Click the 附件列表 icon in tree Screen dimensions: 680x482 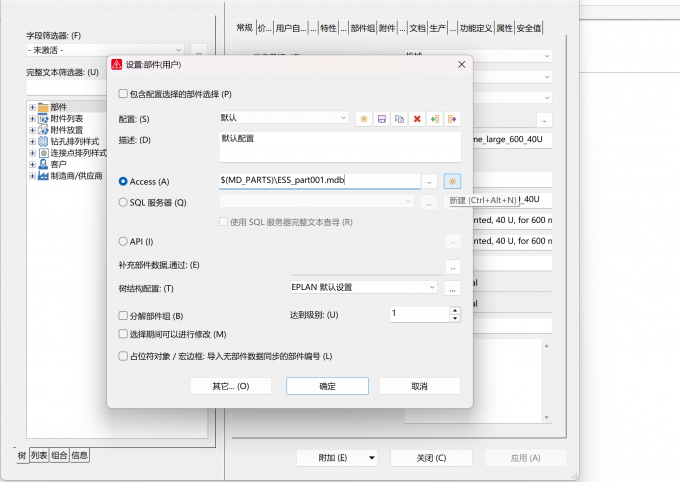(x=43, y=118)
